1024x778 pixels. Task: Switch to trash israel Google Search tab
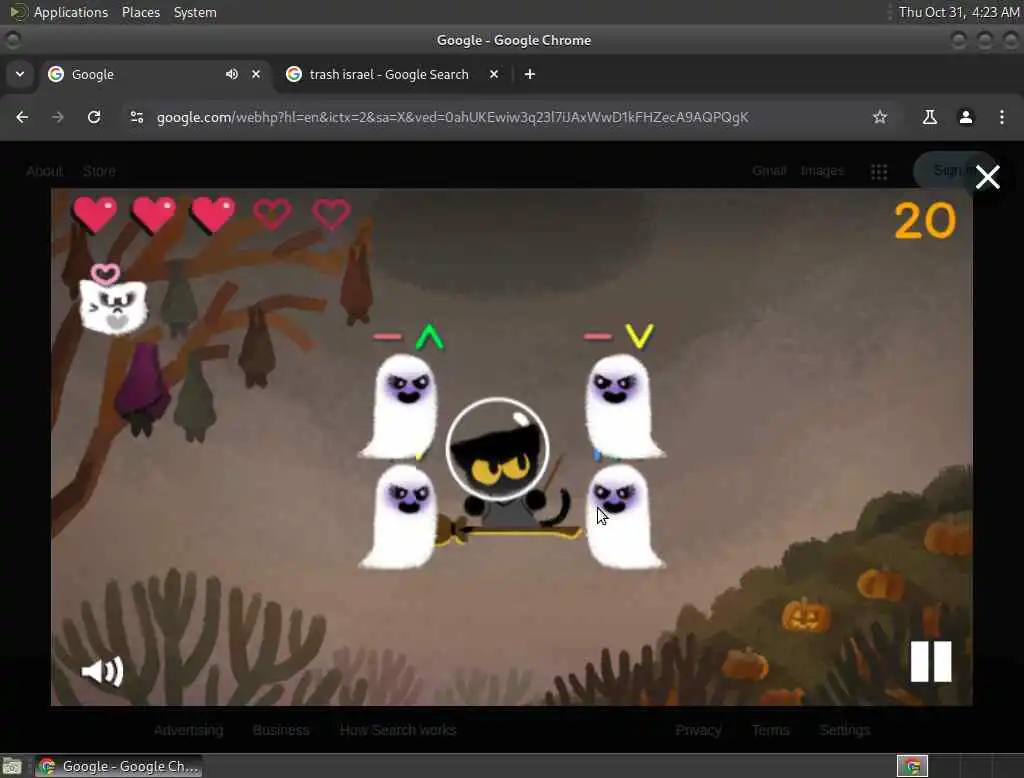389,74
